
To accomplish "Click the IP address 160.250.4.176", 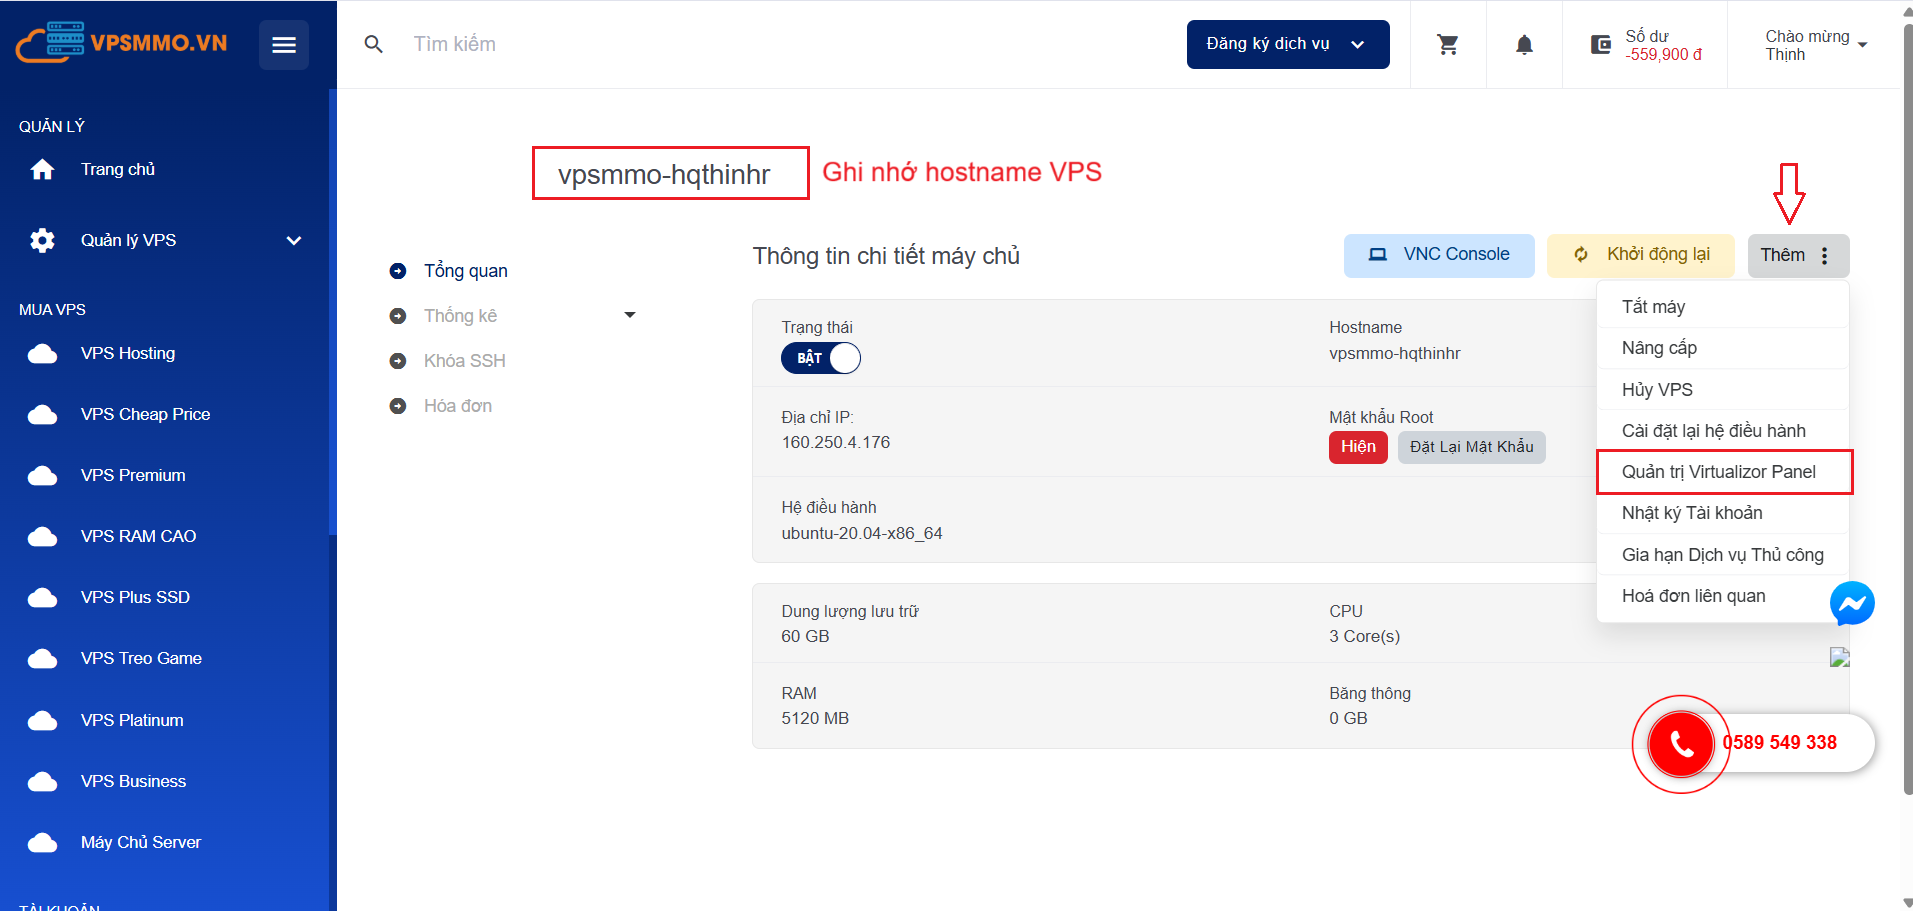I will coord(836,442).
